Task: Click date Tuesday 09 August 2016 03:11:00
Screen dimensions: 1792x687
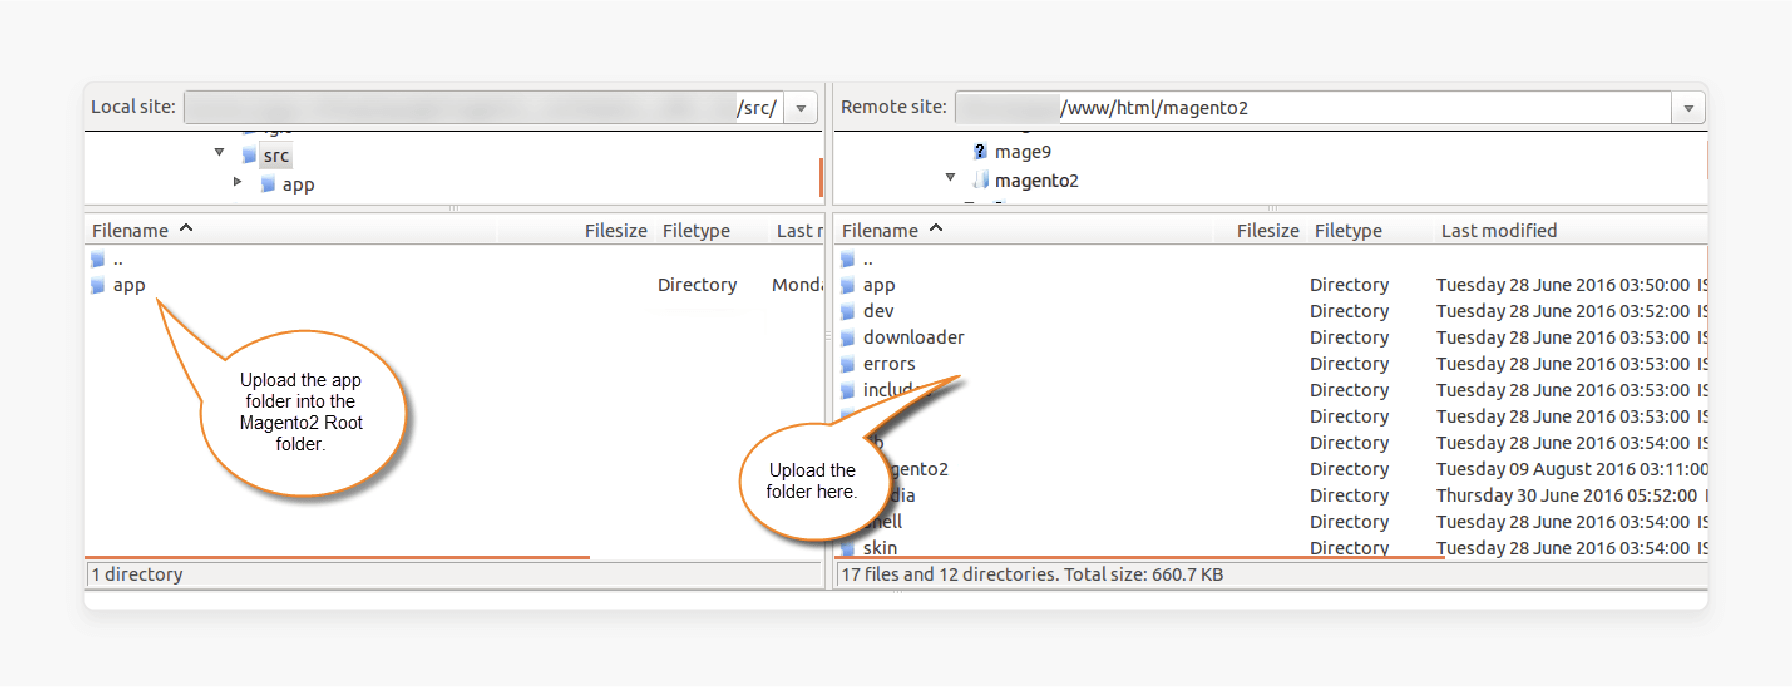Action: (1571, 469)
